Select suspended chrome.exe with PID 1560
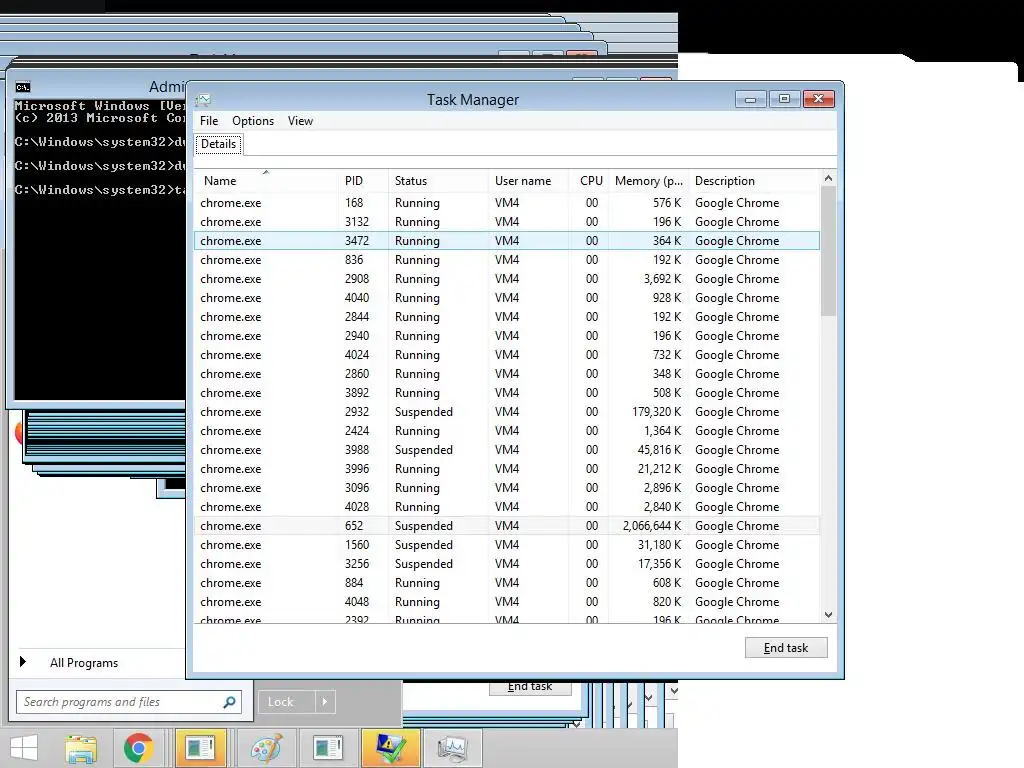This screenshot has height=768, width=1024. click(x=507, y=545)
